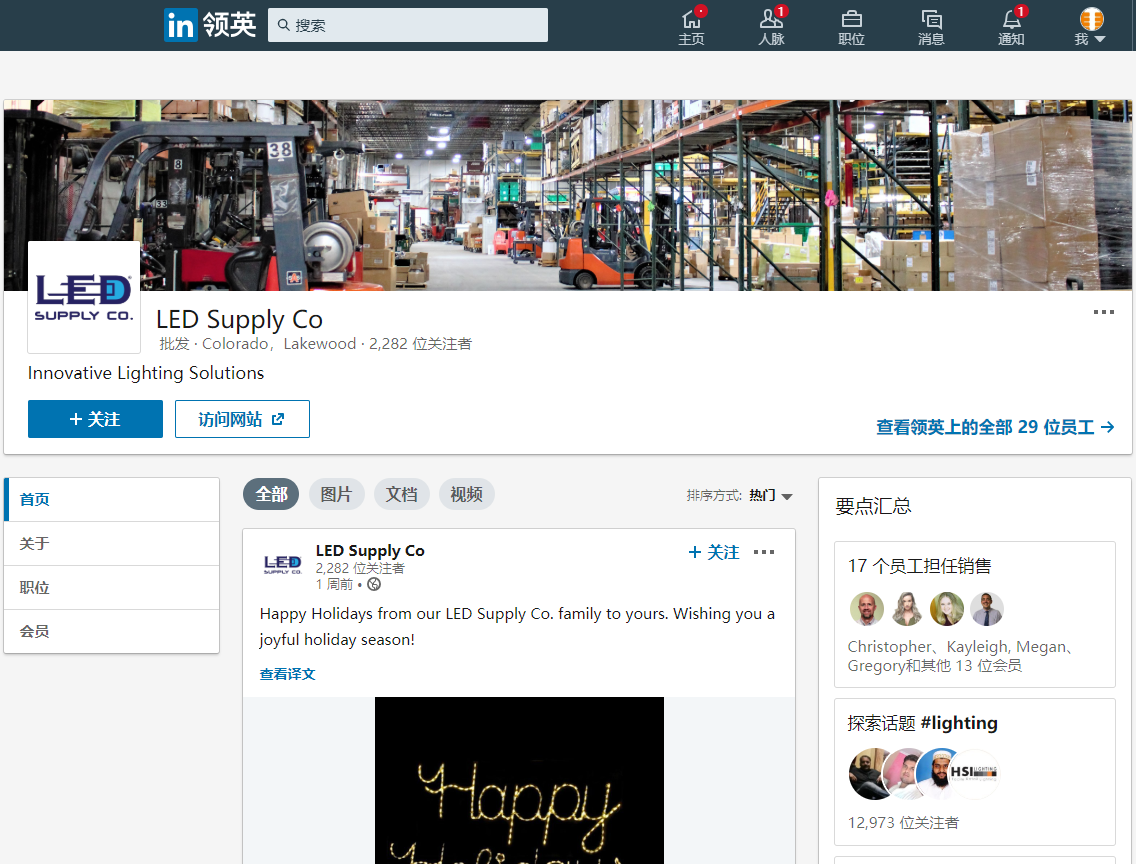Click 查看译文 see translation link

[288, 674]
